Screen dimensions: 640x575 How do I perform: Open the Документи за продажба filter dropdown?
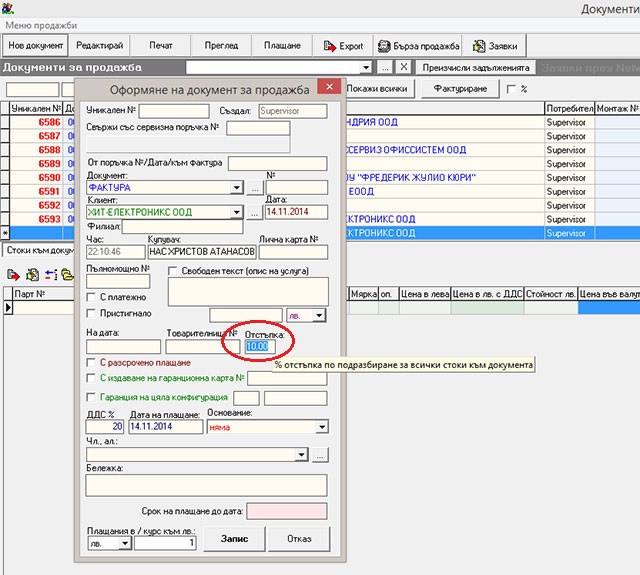366,67
